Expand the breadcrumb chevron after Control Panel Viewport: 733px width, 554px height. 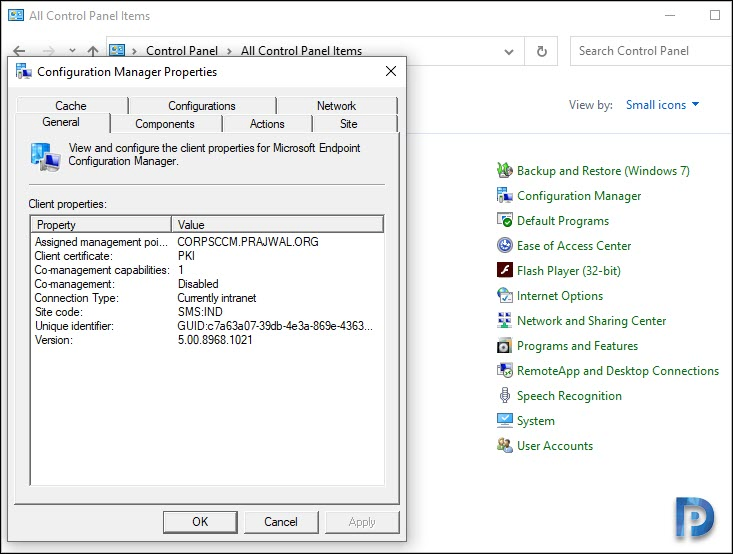(229, 51)
